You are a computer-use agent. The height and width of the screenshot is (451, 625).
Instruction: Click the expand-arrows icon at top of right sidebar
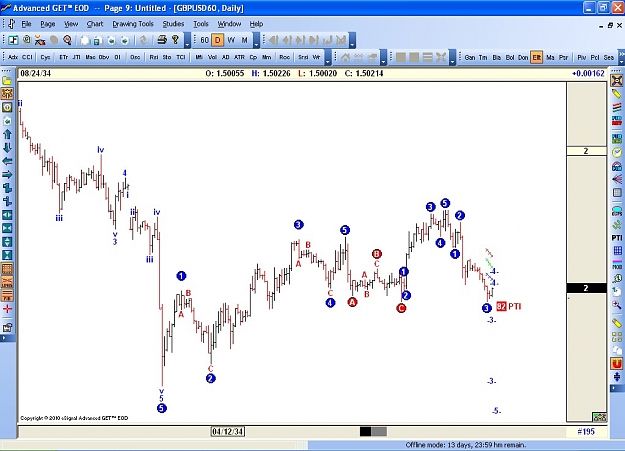click(617, 81)
